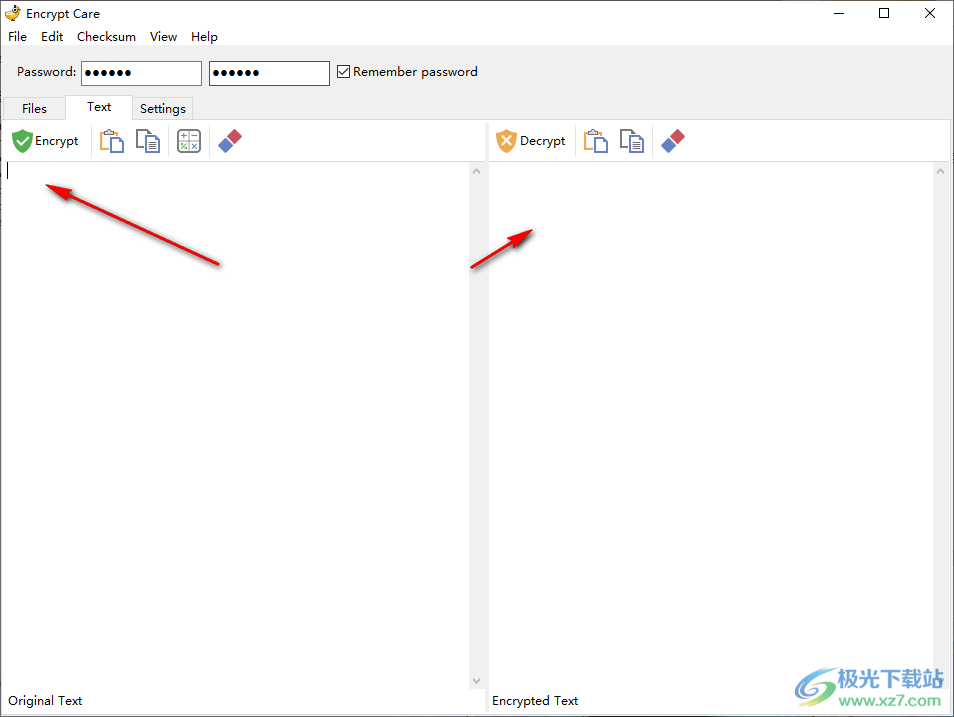Open the View menu
This screenshot has width=954, height=717.
point(163,37)
